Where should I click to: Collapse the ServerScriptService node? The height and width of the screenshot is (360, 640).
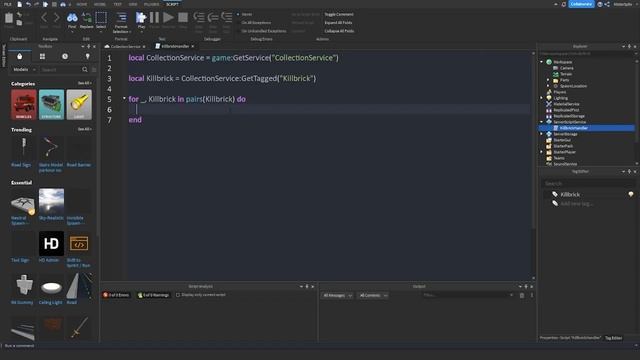[x=542, y=122]
